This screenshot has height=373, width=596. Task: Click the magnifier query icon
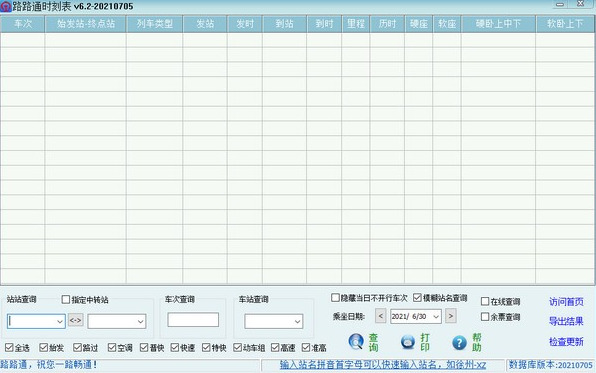click(356, 341)
